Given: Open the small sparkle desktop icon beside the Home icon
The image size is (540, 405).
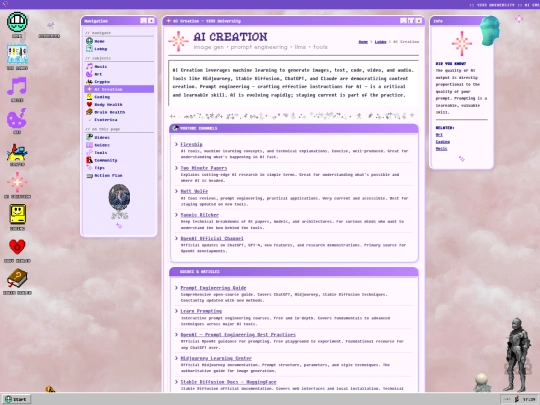Looking at the screenshot, I should 50,25.
